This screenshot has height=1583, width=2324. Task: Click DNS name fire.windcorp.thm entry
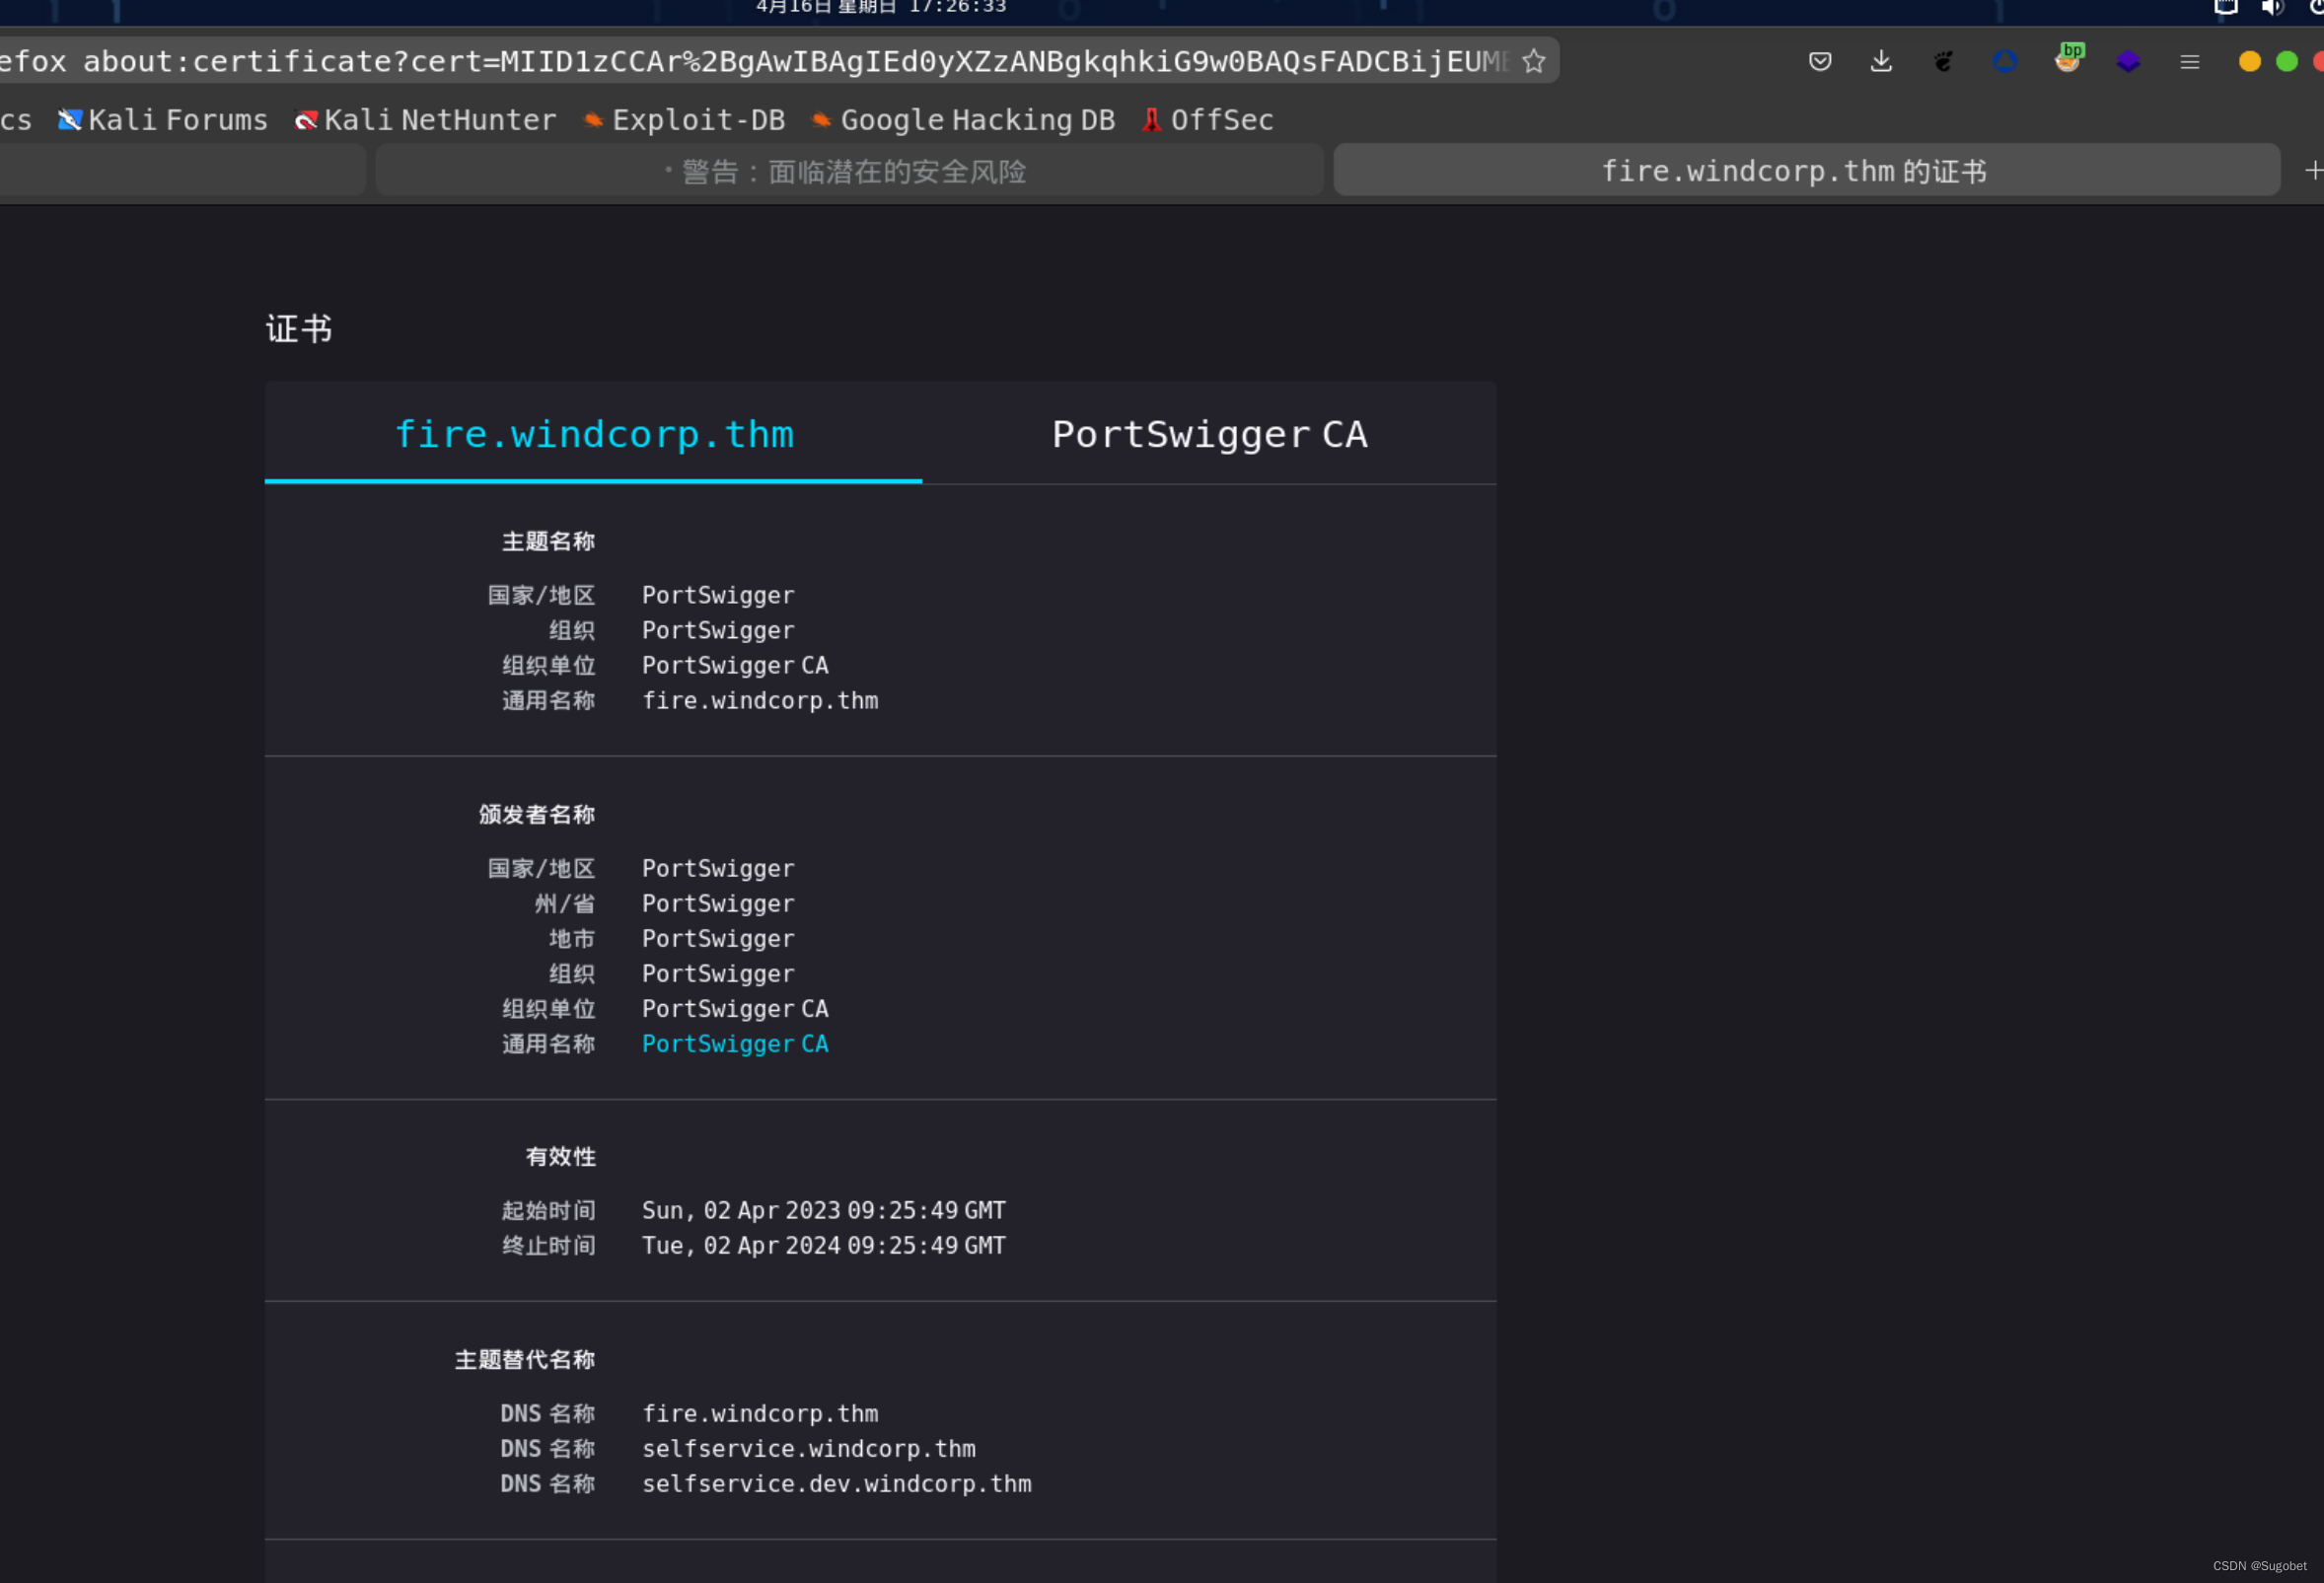coord(760,1413)
